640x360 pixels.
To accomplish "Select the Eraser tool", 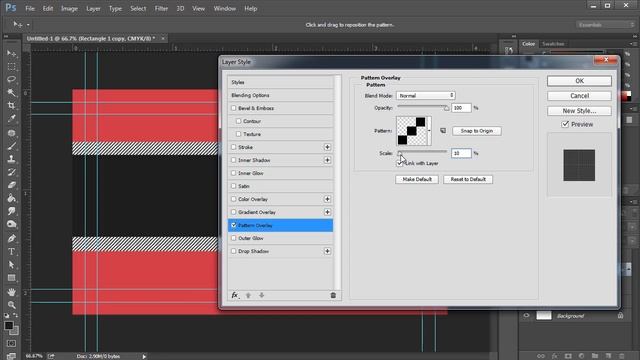I will coord(11,185).
